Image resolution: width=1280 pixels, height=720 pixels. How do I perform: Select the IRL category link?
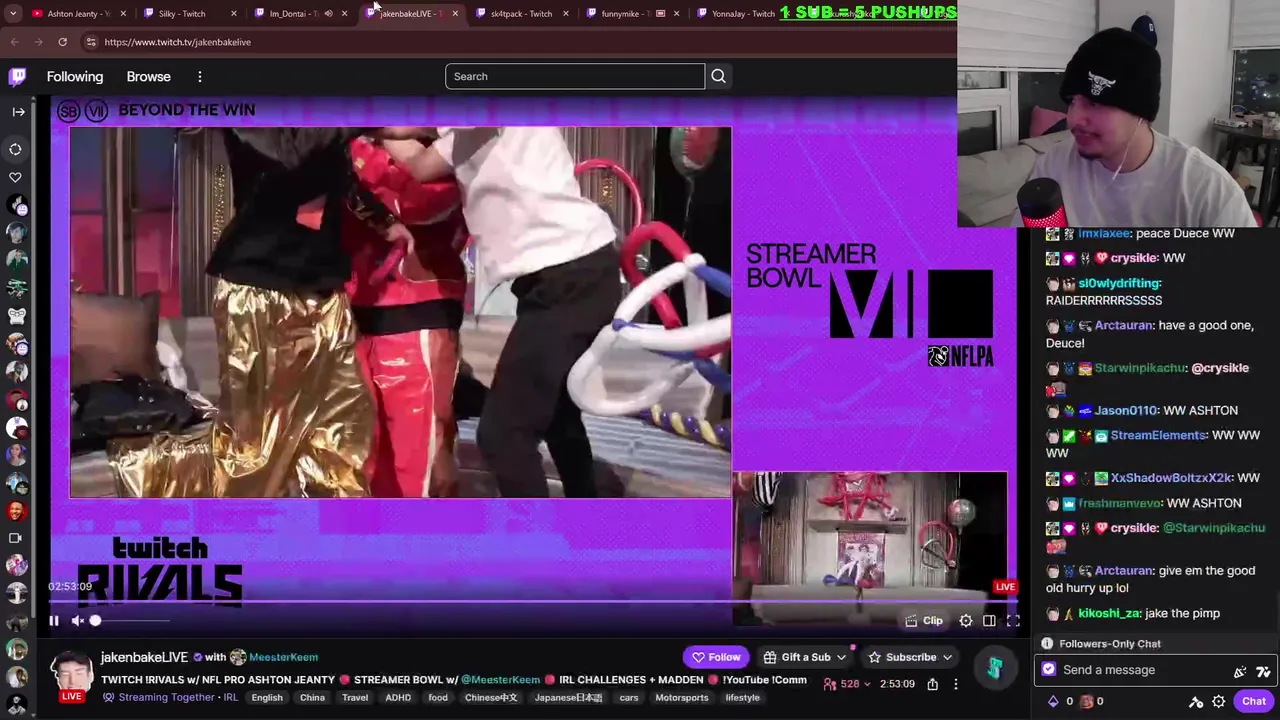pyautogui.click(x=231, y=697)
